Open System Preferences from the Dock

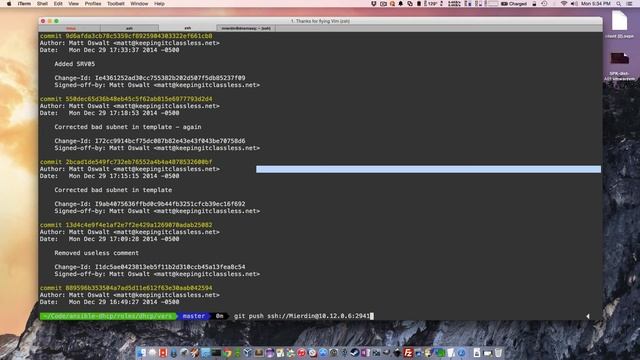click(x=333, y=353)
